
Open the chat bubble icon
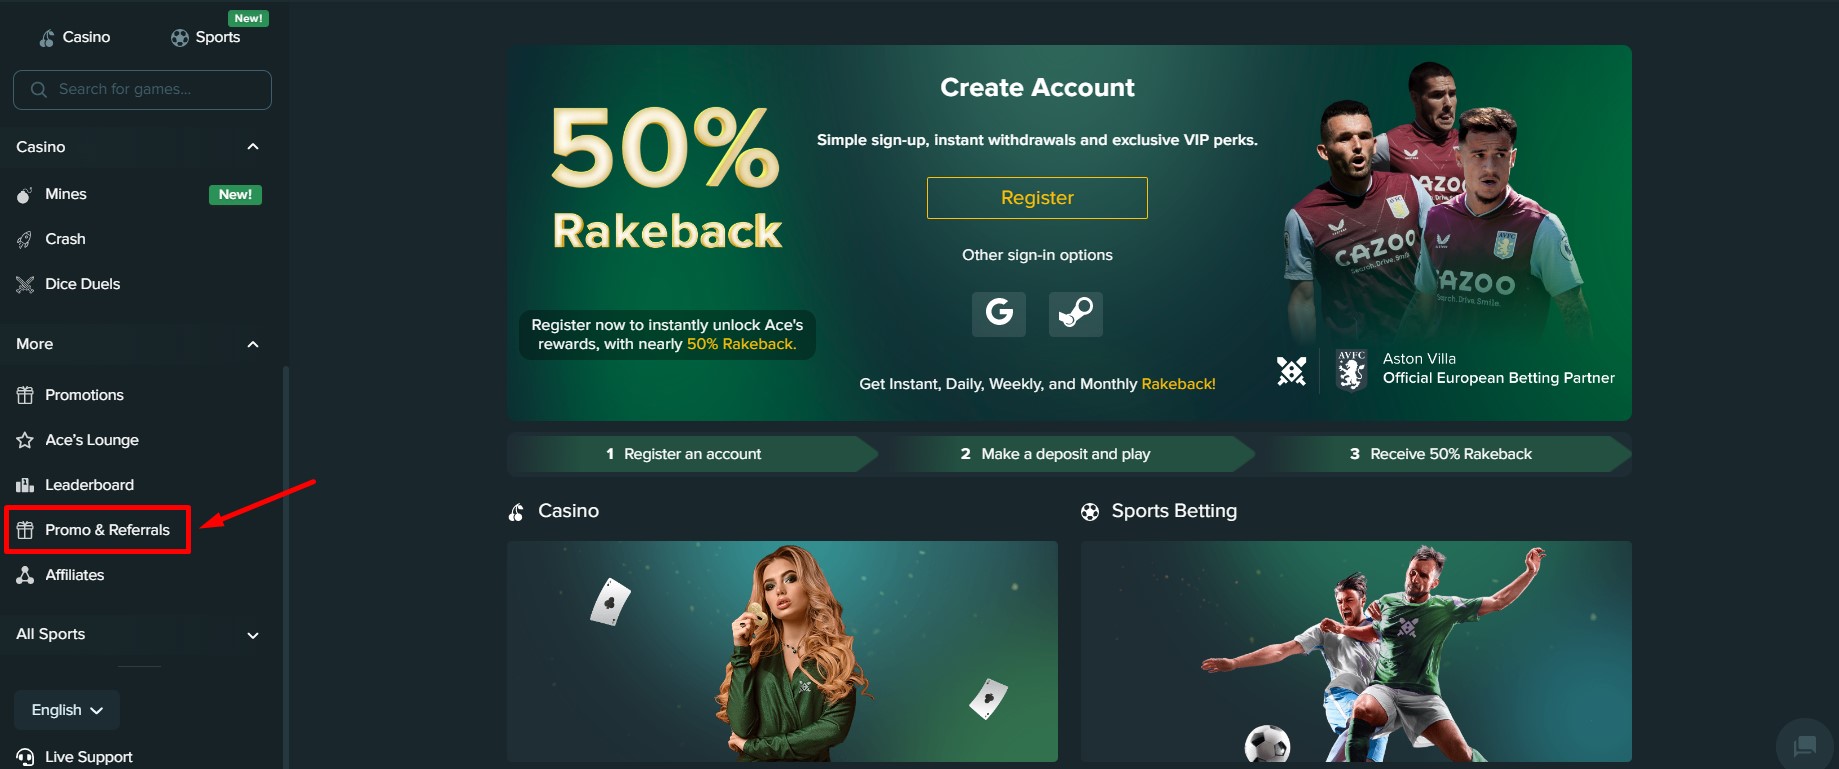point(1805,745)
